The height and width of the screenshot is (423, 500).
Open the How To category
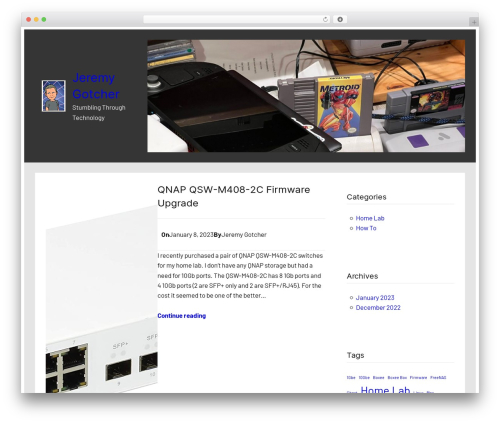(366, 228)
